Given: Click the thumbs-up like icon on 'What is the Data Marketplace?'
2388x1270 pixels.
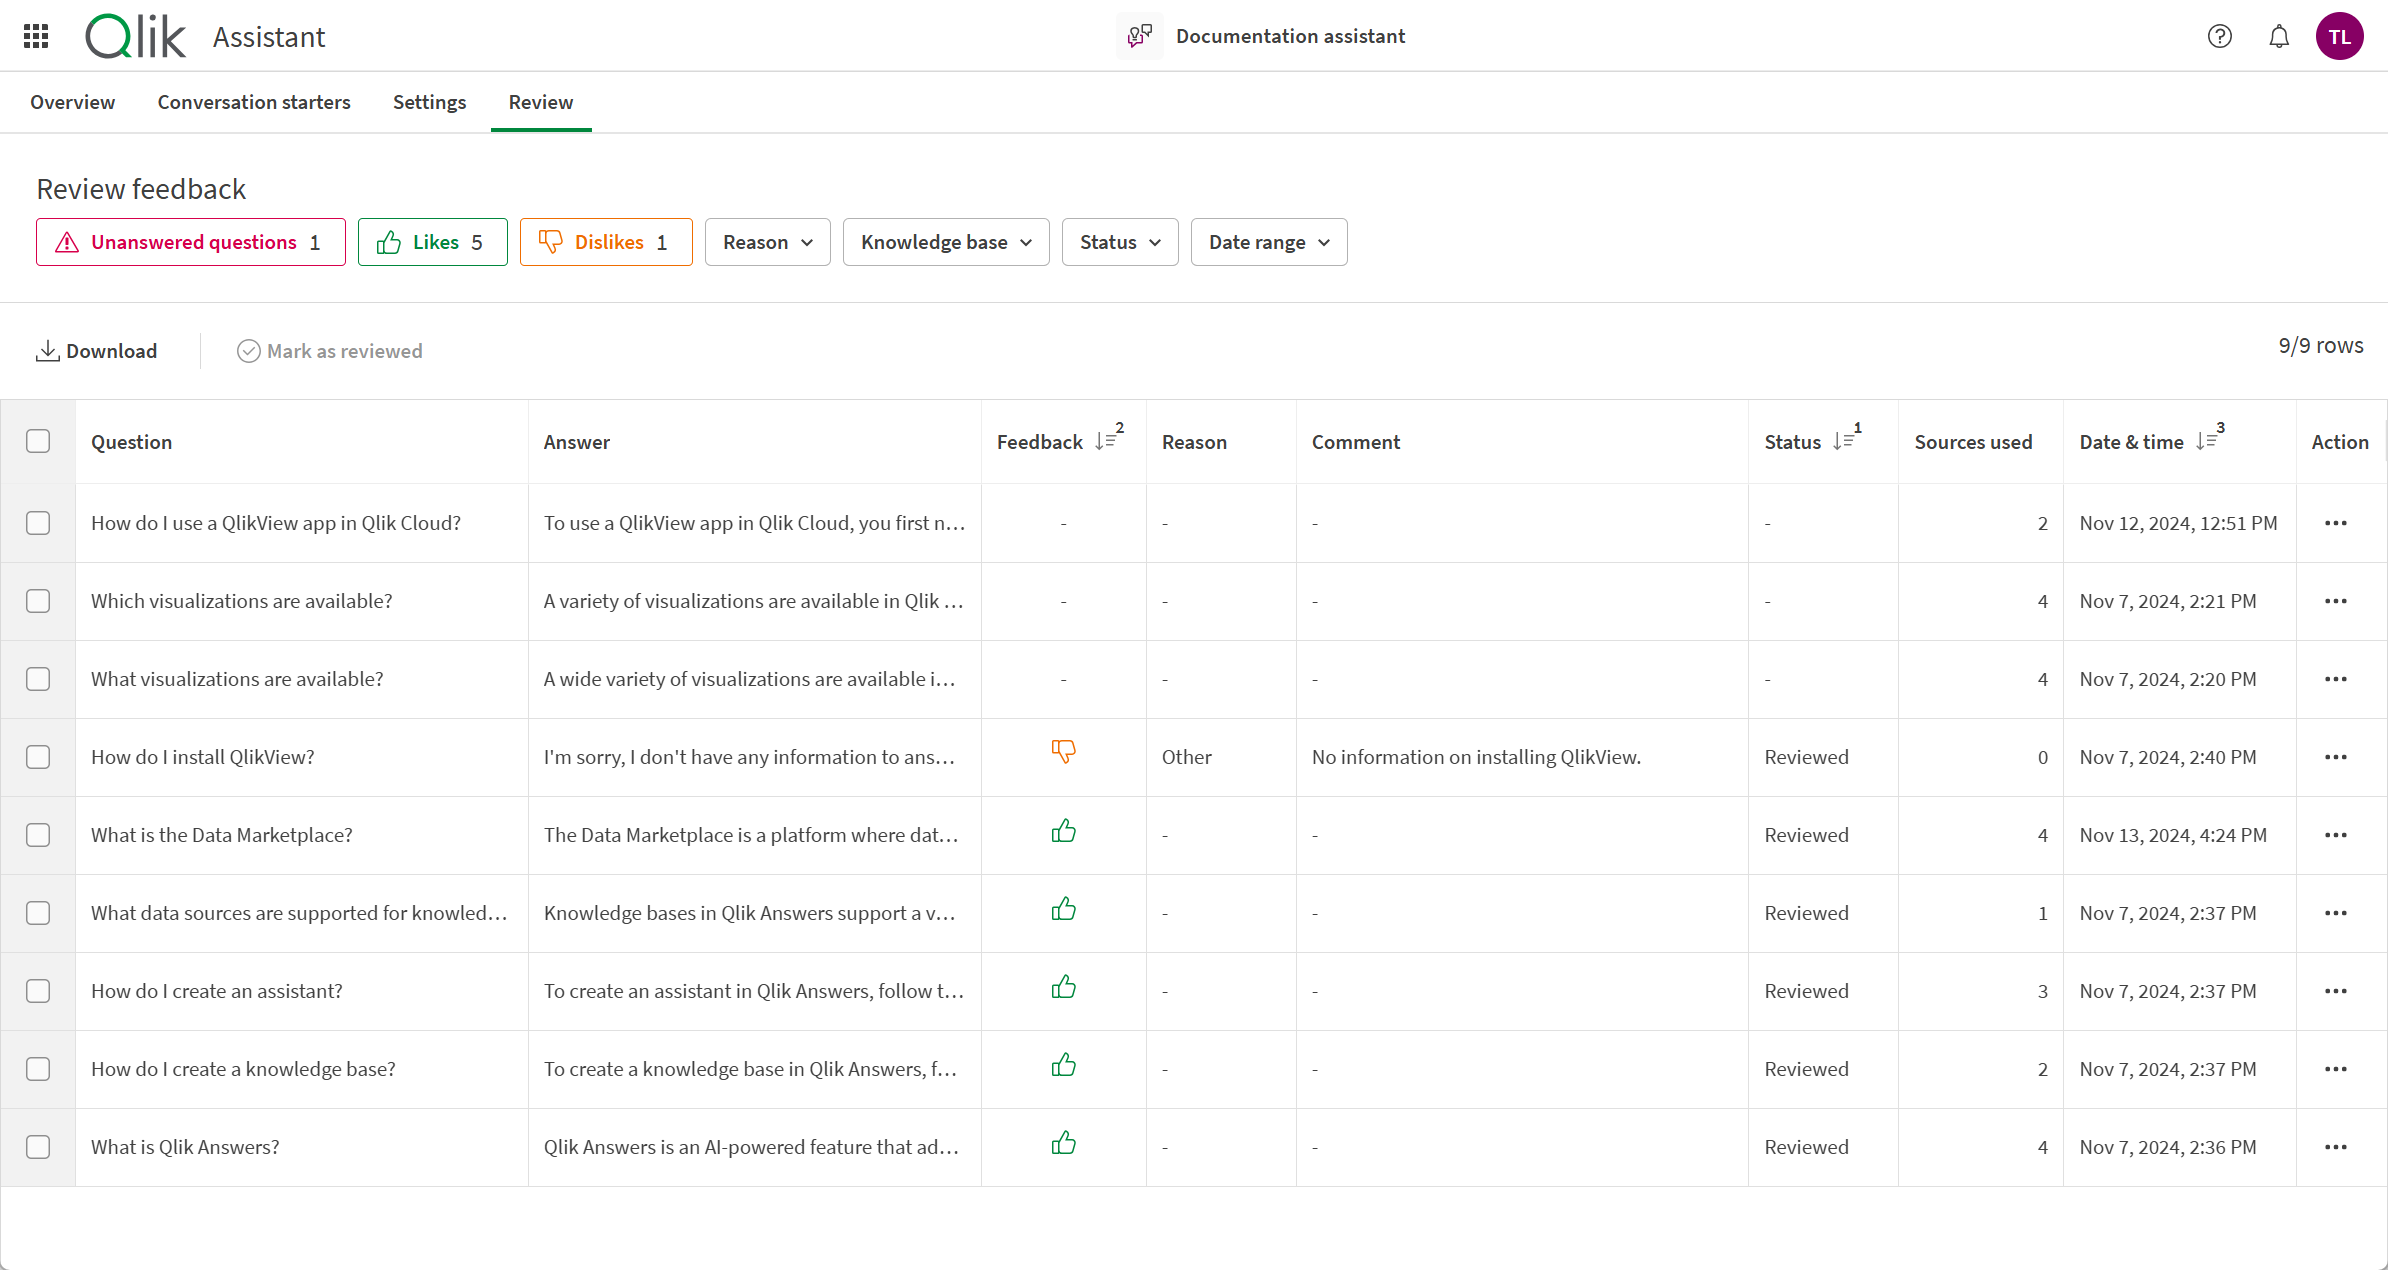Looking at the screenshot, I should (x=1063, y=832).
